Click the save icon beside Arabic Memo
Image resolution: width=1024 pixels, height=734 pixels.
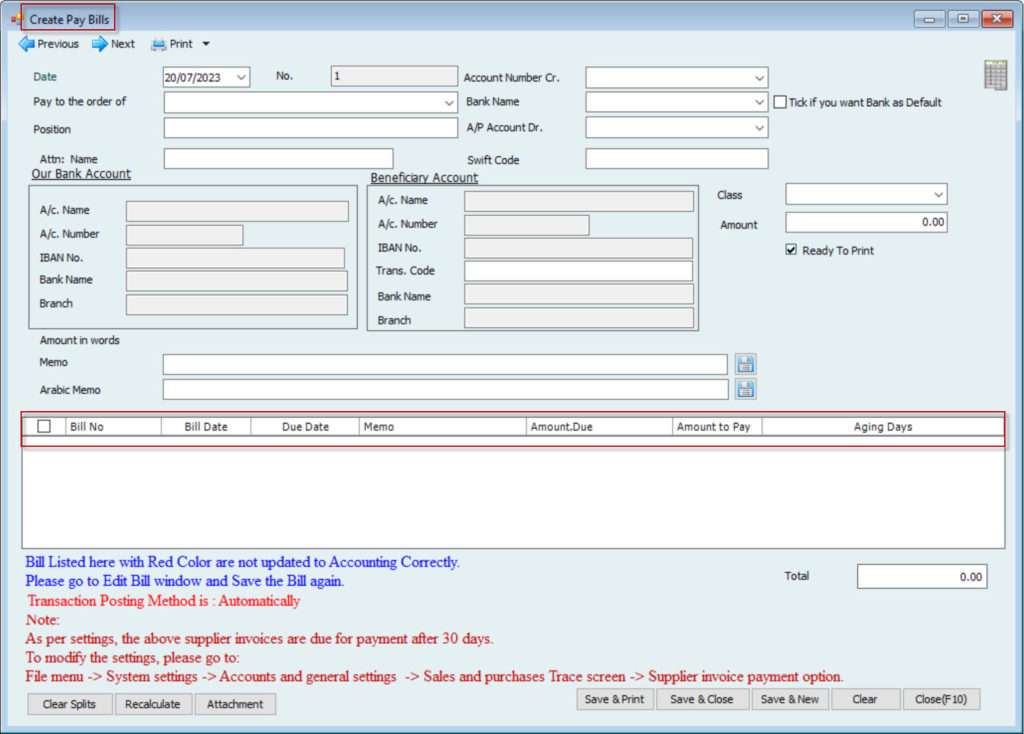(x=746, y=389)
